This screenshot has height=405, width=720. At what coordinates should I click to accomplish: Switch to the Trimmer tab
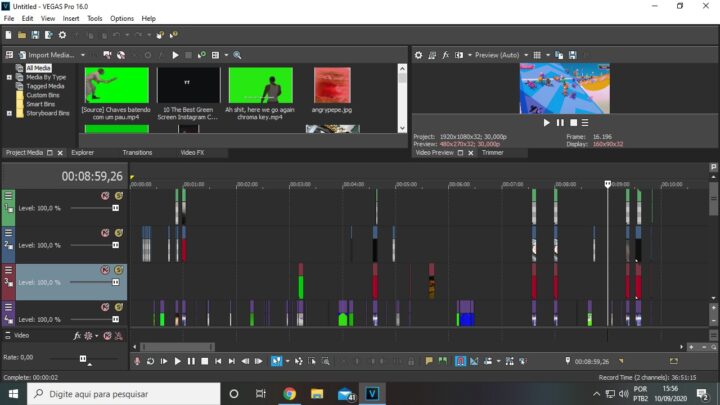coord(493,152)
